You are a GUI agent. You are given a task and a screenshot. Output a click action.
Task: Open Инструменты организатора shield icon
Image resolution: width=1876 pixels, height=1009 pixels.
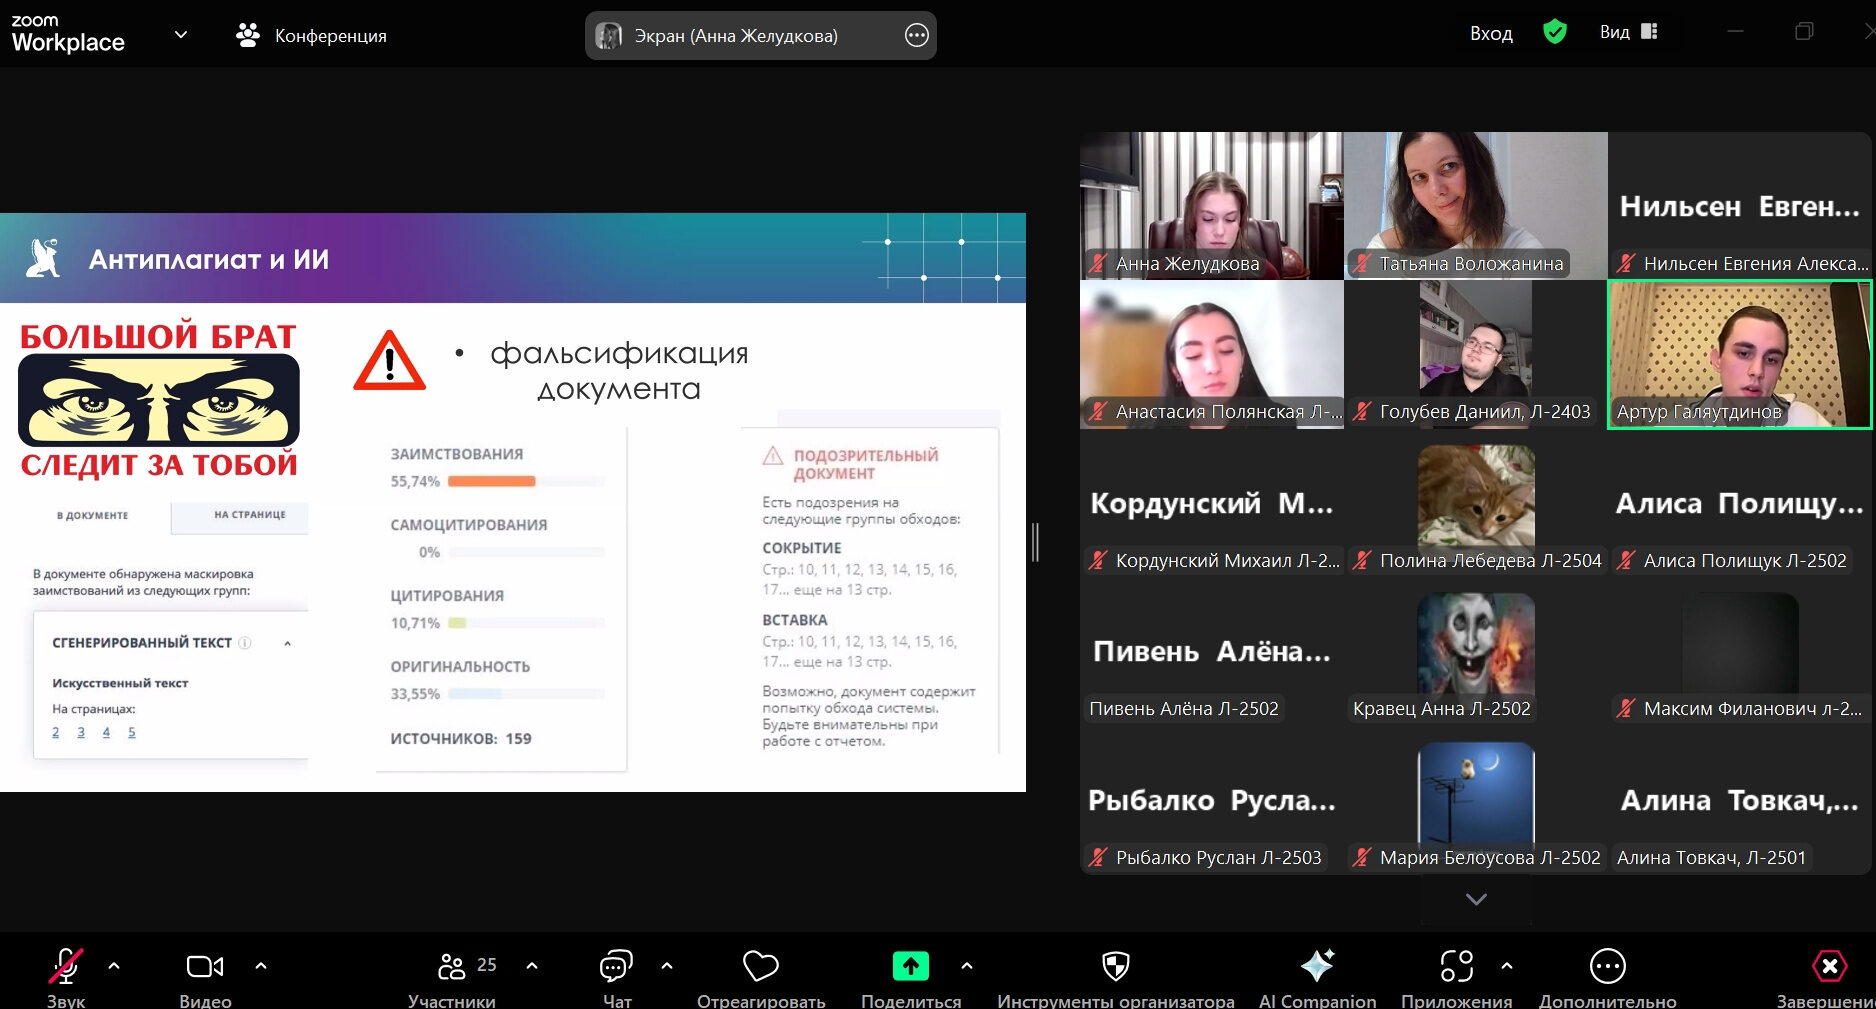(1115, 966)
